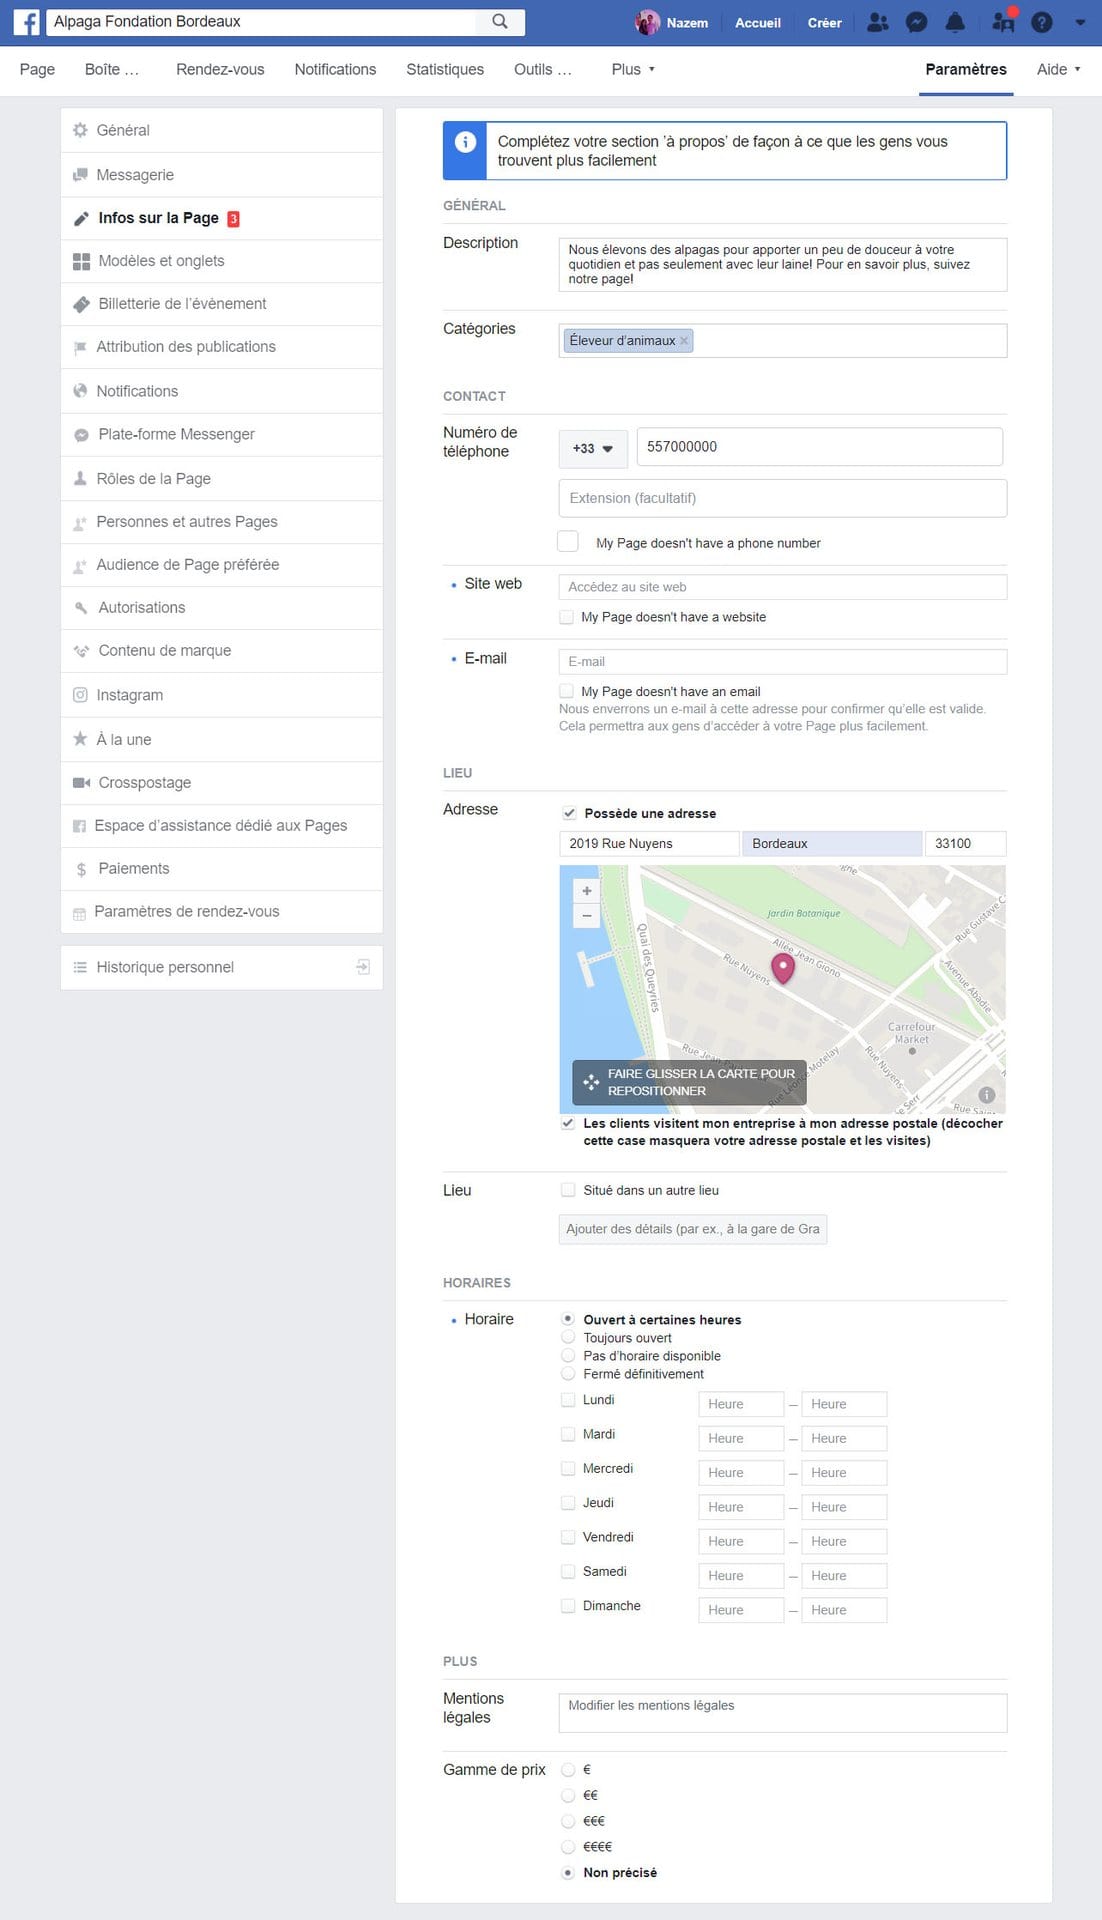Click the dollar icon for Paiements
The image size is (1102, 1920).
(x=81, y=869)
